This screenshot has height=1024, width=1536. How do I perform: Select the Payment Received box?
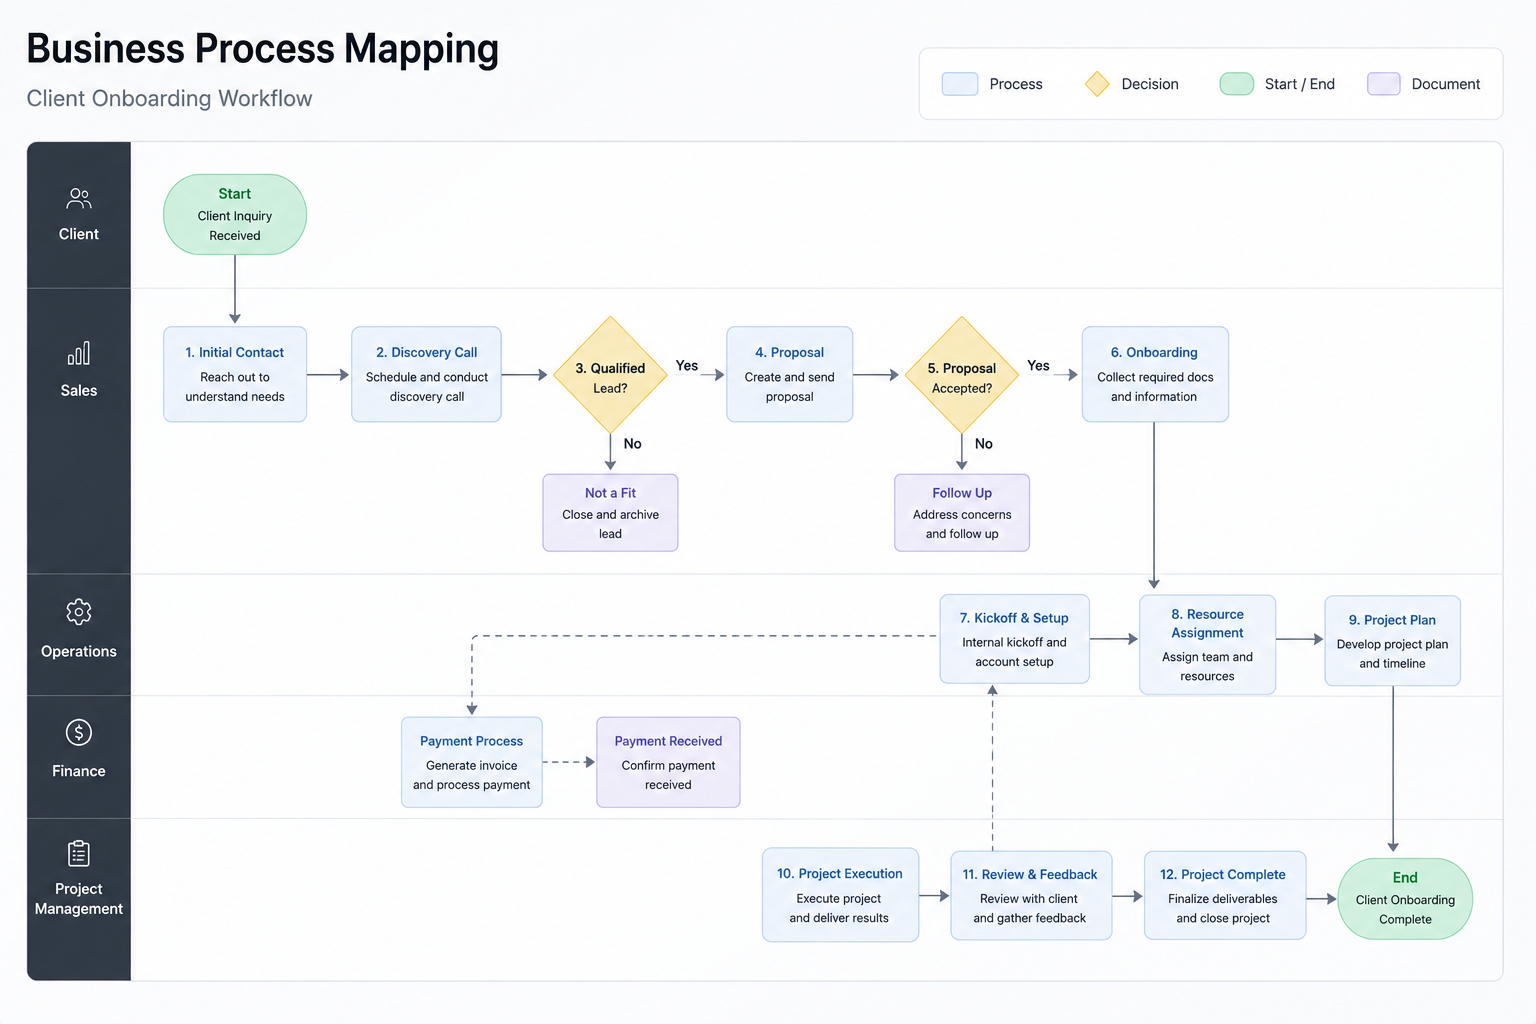coord(668,762)
